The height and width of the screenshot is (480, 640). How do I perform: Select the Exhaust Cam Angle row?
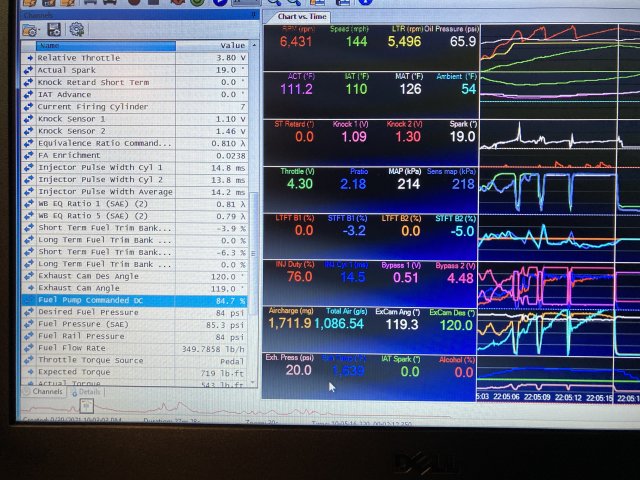click(135, 288)
